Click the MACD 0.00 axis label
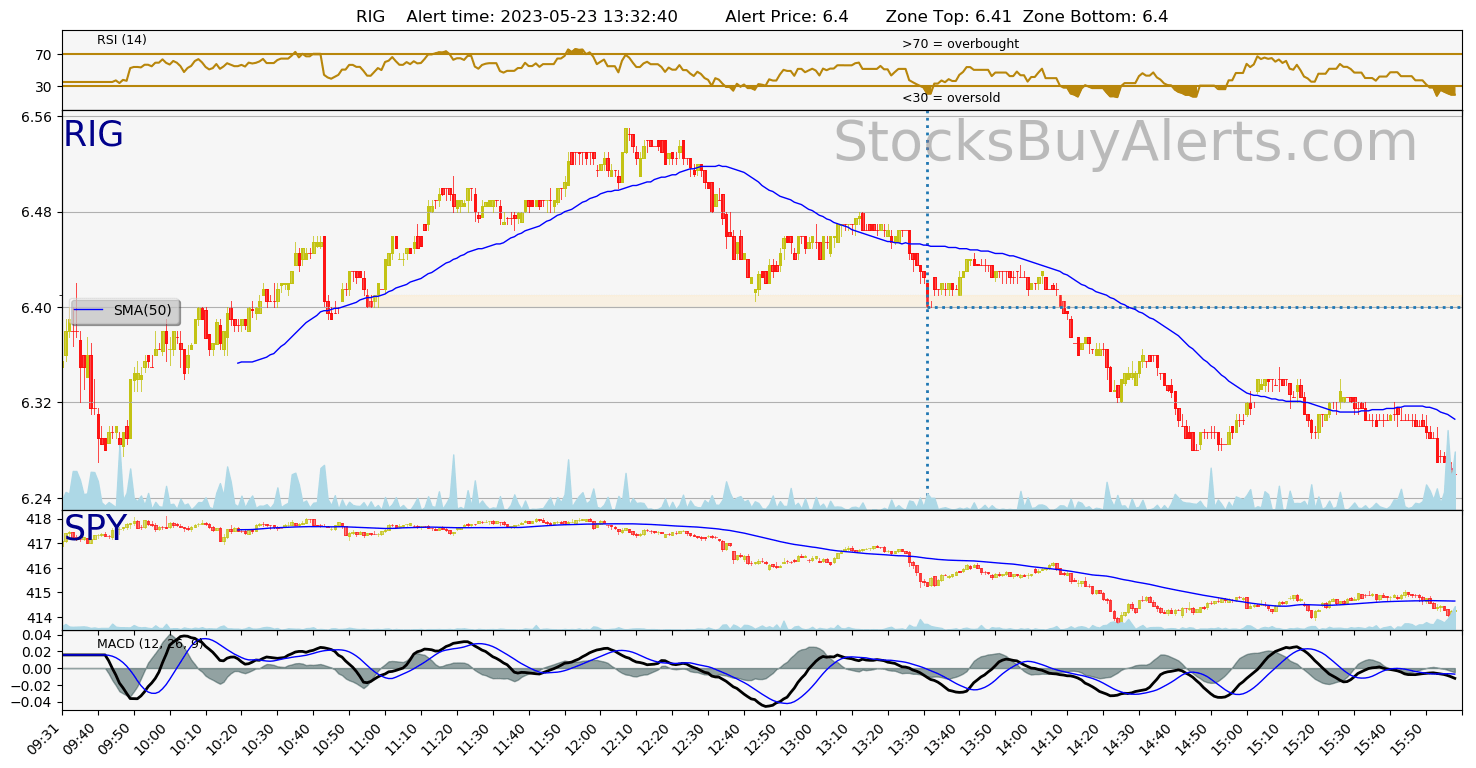This screenshot has width=1476, height=768. pos(35,669)
